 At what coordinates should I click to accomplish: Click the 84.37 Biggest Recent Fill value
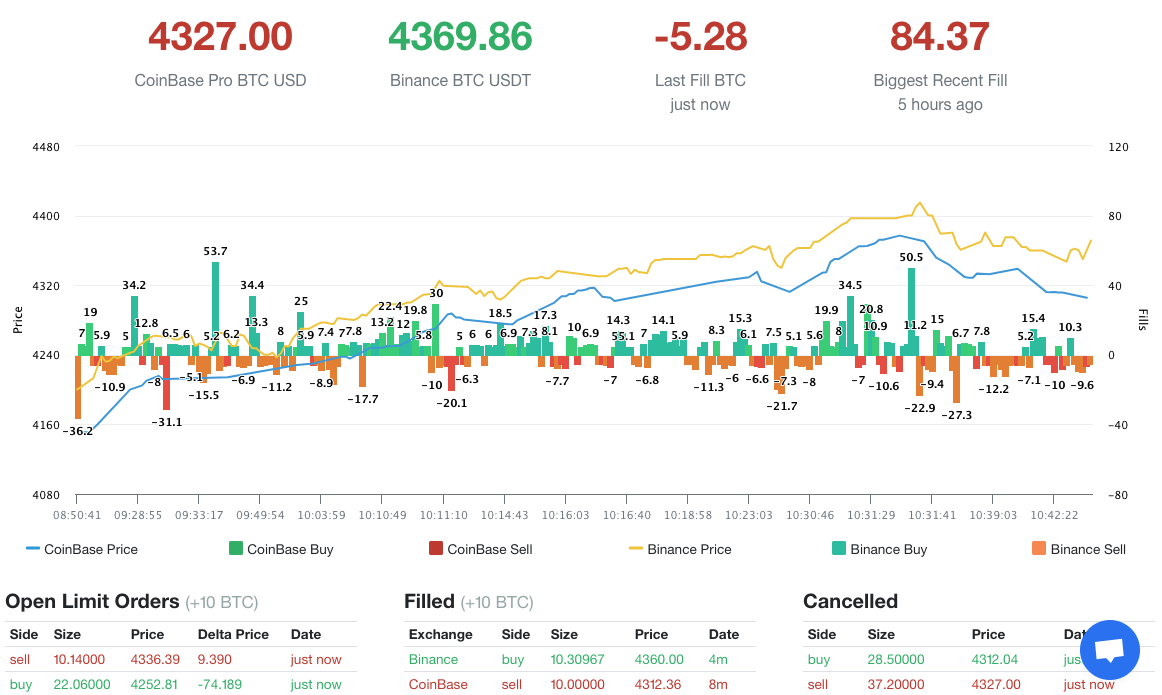coord(940,36)
